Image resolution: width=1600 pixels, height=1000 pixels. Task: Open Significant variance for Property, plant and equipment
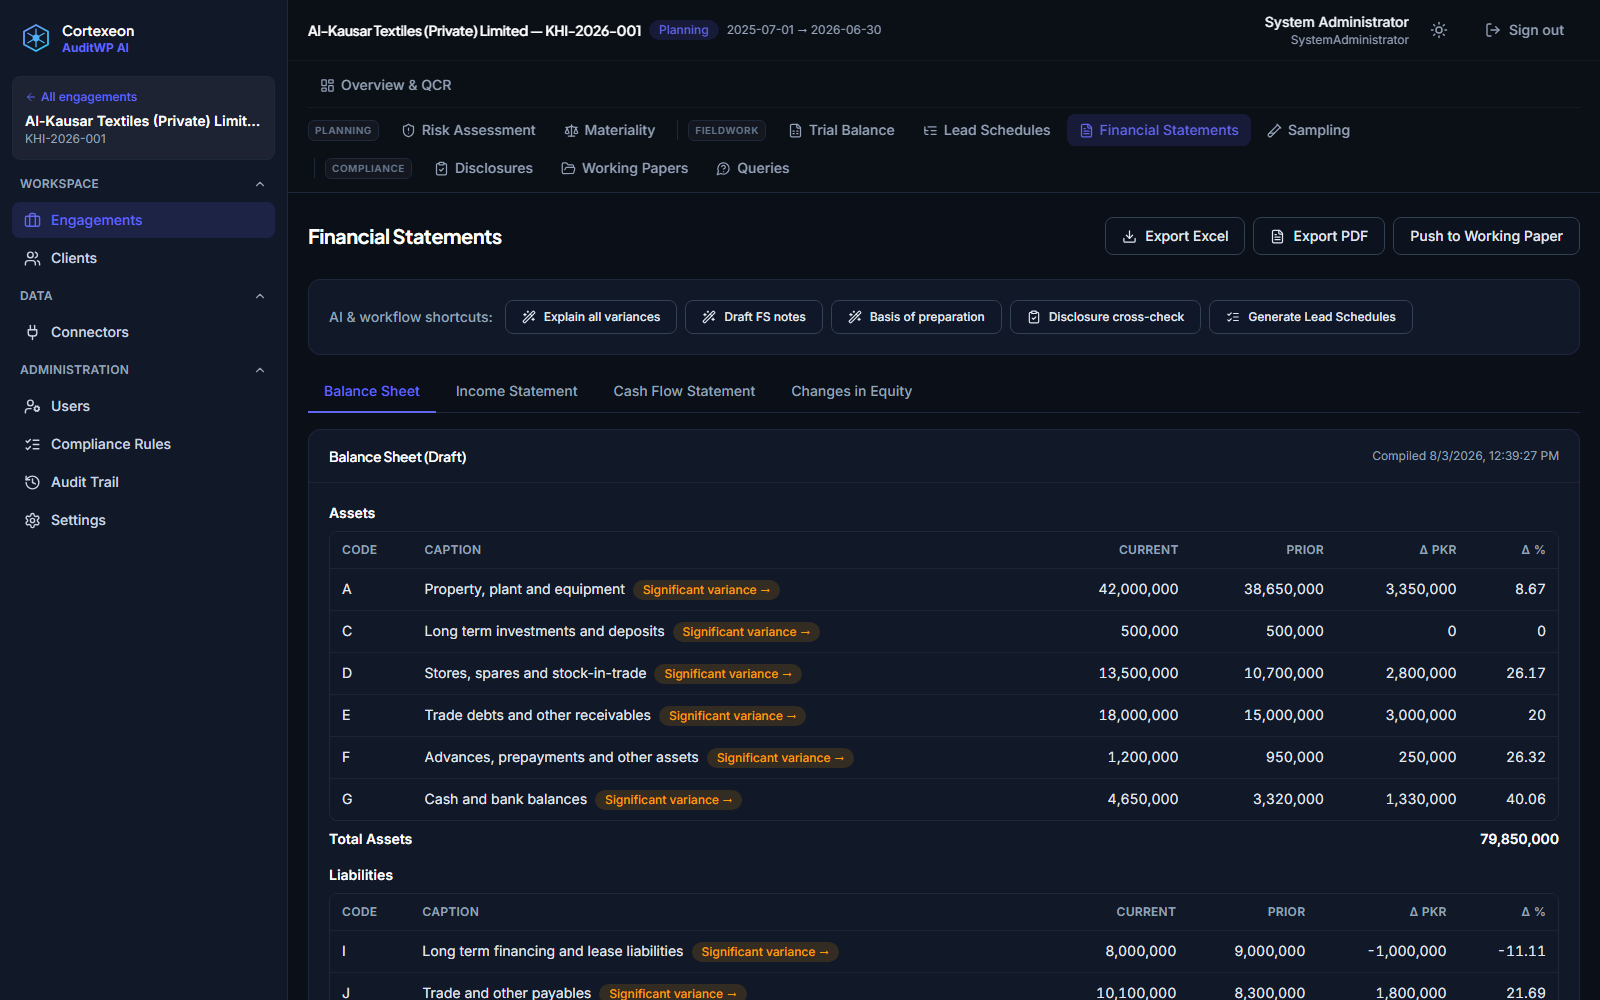click(706, 590)
